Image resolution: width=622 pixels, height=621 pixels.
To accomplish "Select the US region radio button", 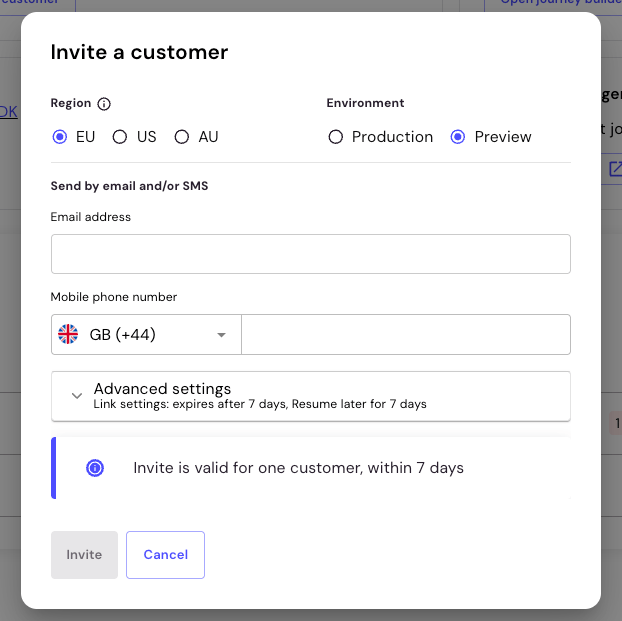I will click(x=119, y=137).
